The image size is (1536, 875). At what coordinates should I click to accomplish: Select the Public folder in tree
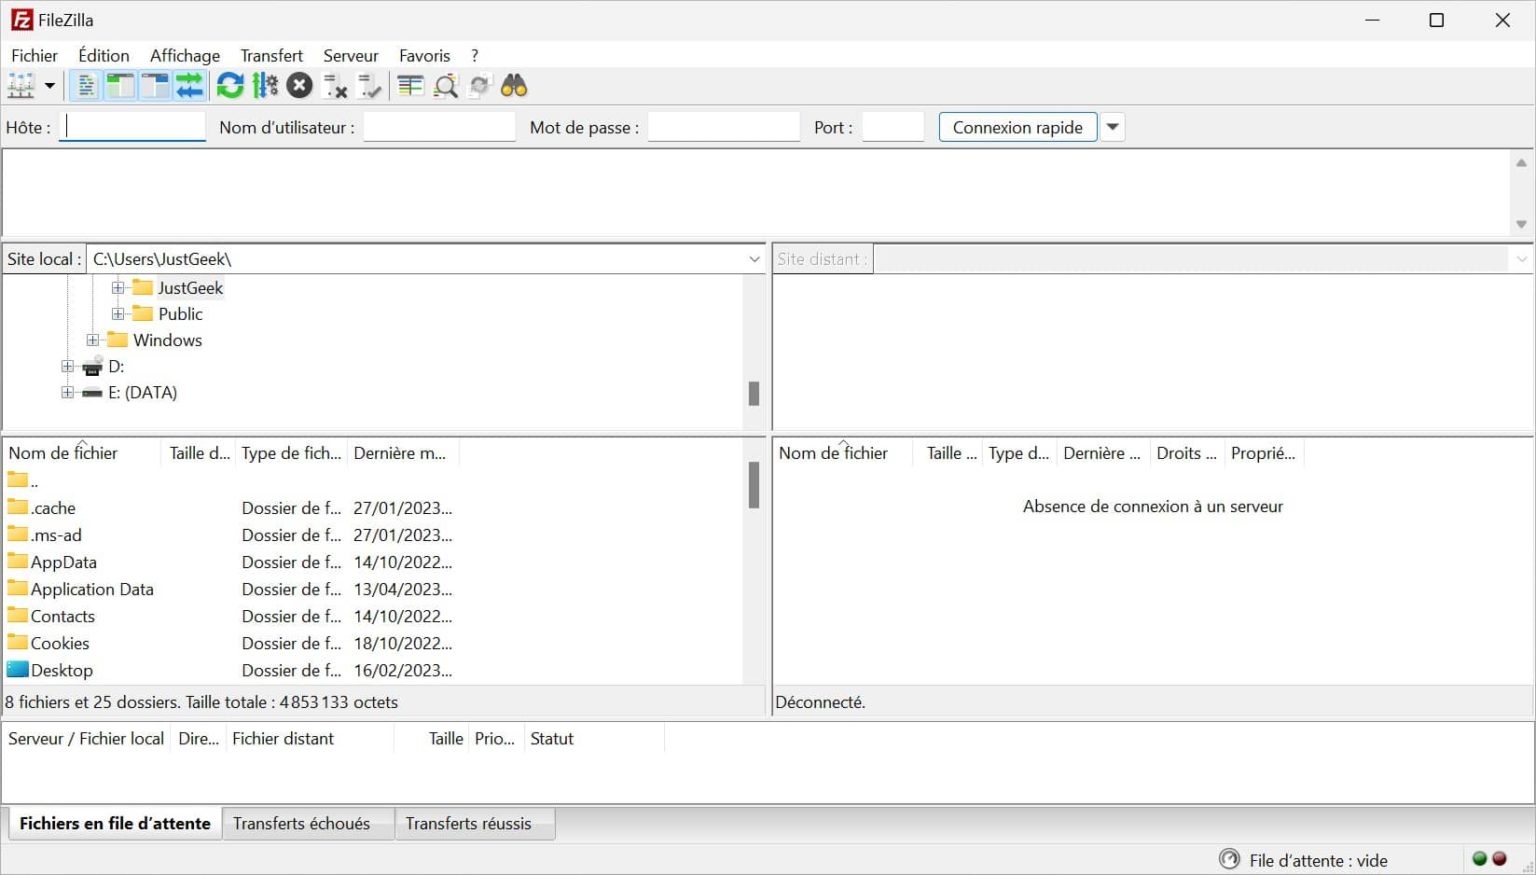point(180,314)
